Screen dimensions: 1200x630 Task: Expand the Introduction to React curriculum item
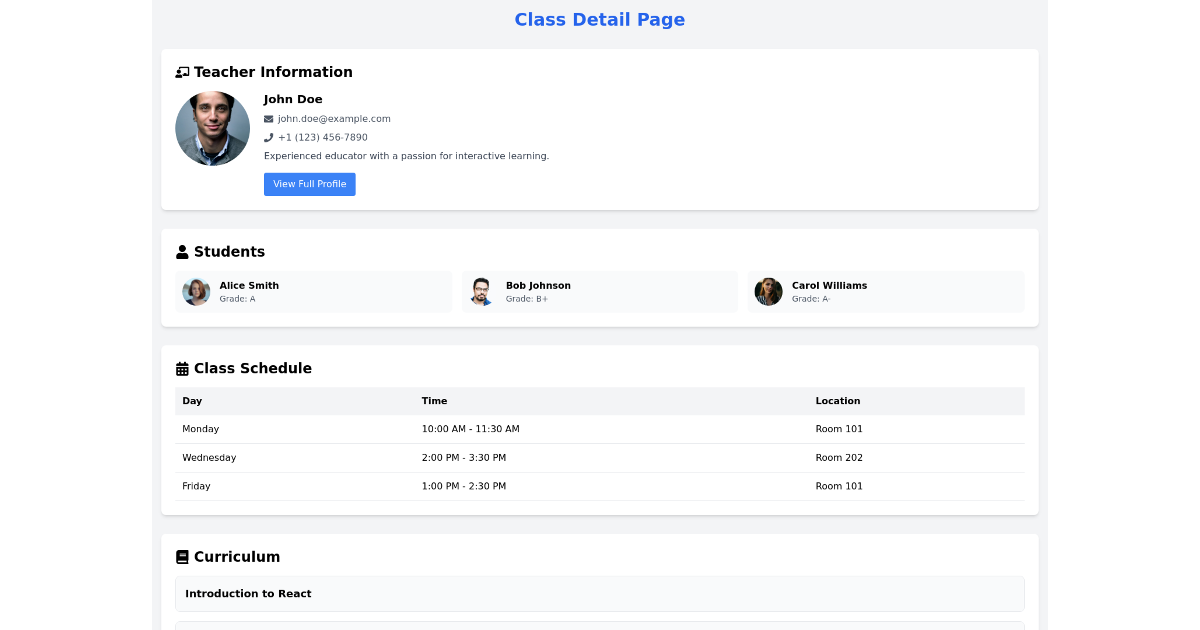click(x=600, y=593)
